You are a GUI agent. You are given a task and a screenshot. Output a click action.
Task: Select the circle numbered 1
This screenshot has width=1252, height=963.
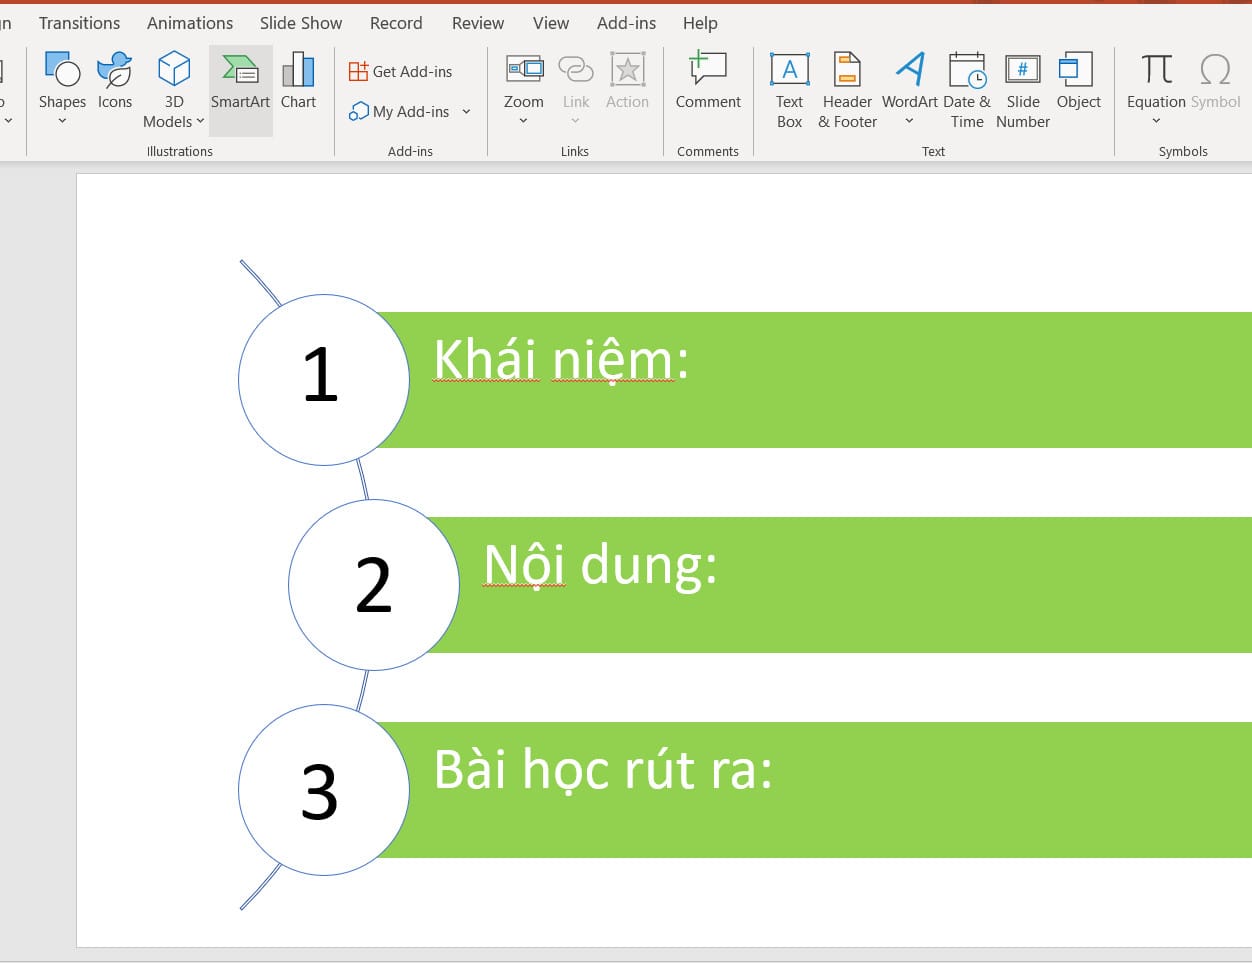[x=324, y=379]
